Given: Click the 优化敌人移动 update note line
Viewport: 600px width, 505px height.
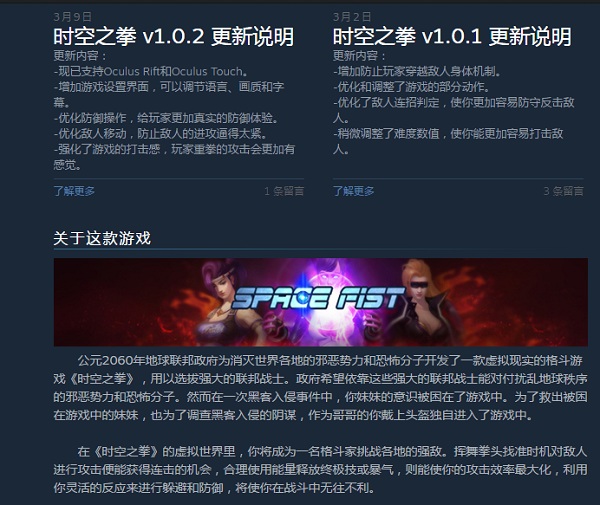Looking at the screenshot, I should pyautogui.click(x=160, y=134).
